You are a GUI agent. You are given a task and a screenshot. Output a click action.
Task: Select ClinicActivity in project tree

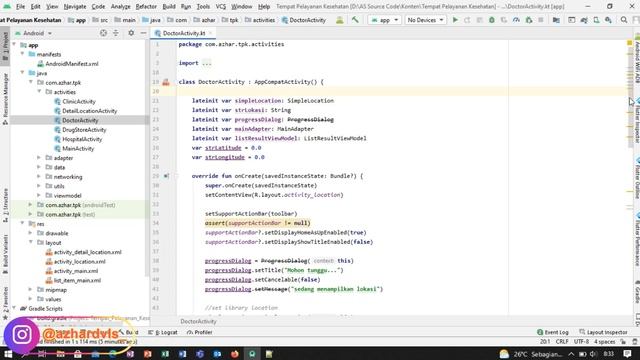tap(79, 101)
